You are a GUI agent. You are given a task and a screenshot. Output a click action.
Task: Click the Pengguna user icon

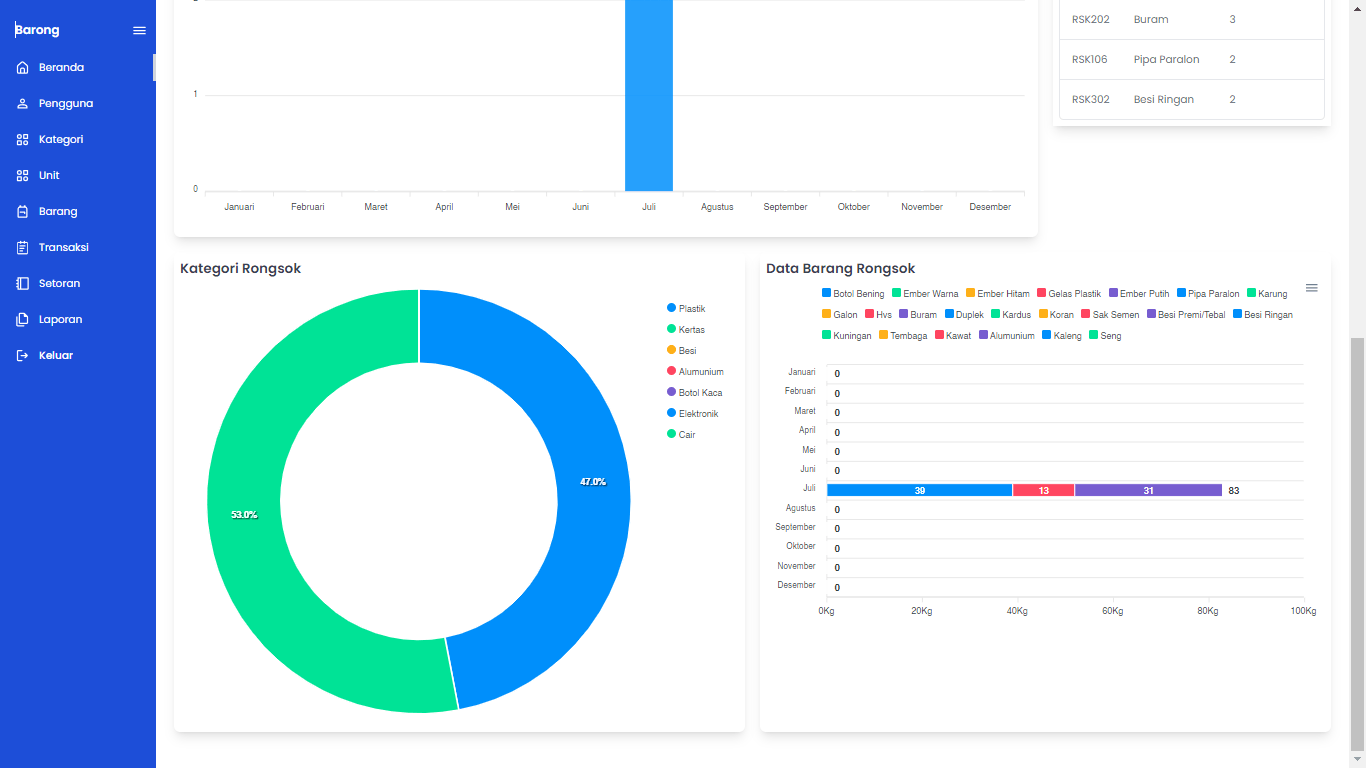point(23,104)
